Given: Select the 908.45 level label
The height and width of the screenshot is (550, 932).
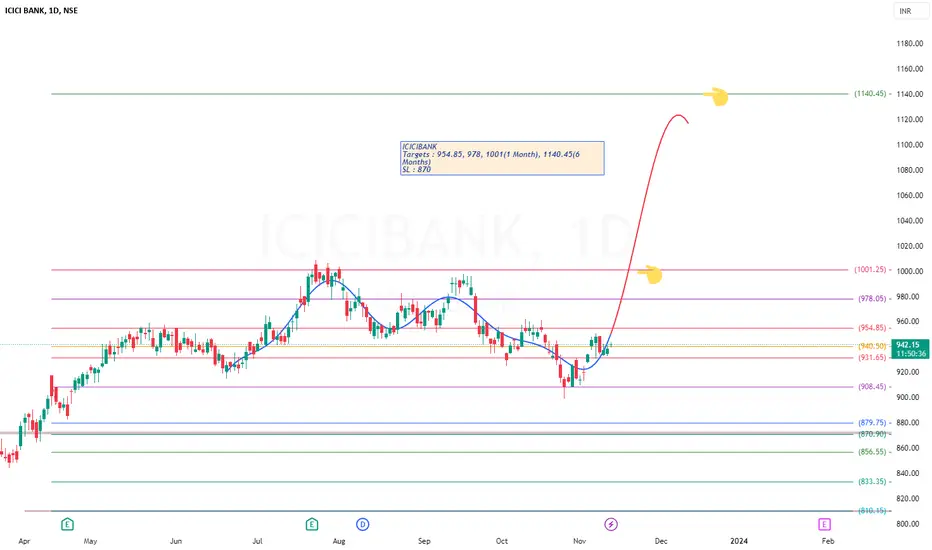Looking at the screenshot, I should pyautogui.click(x=872, y=386).
